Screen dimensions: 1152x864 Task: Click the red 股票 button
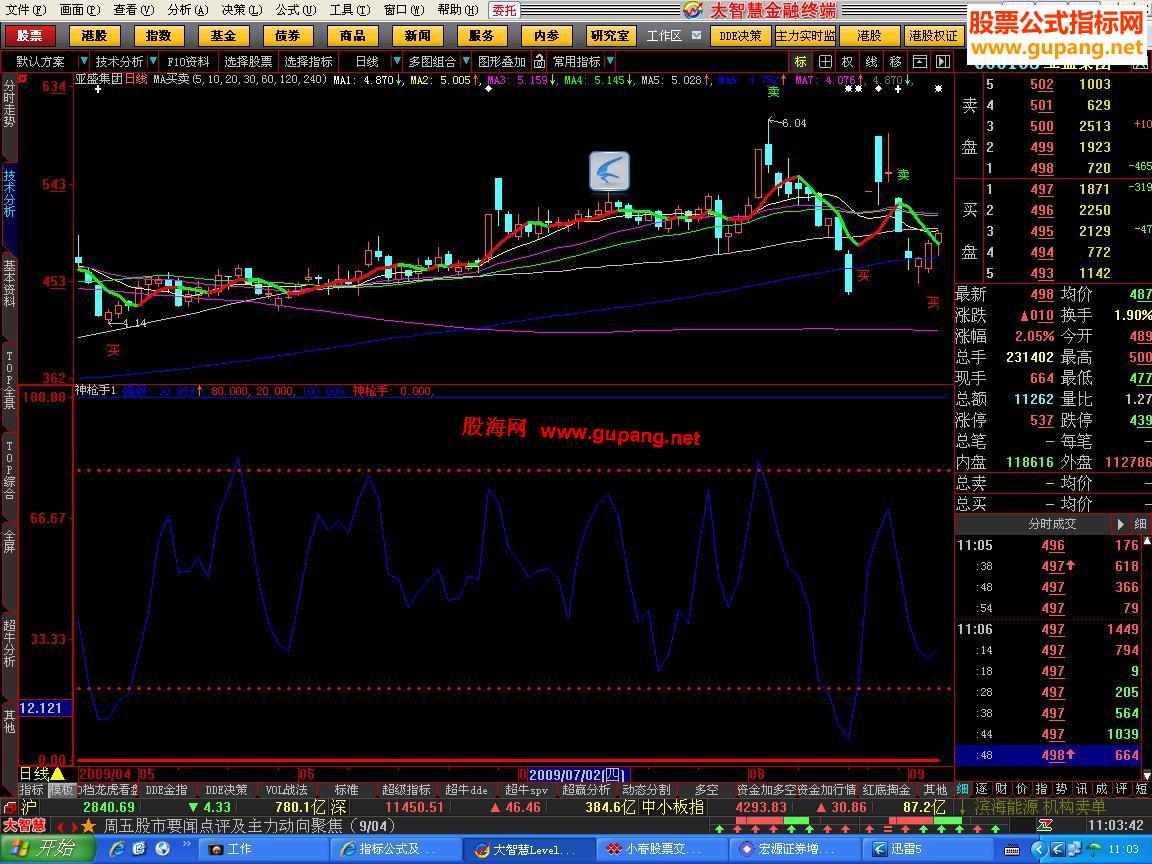click(30, 35)
